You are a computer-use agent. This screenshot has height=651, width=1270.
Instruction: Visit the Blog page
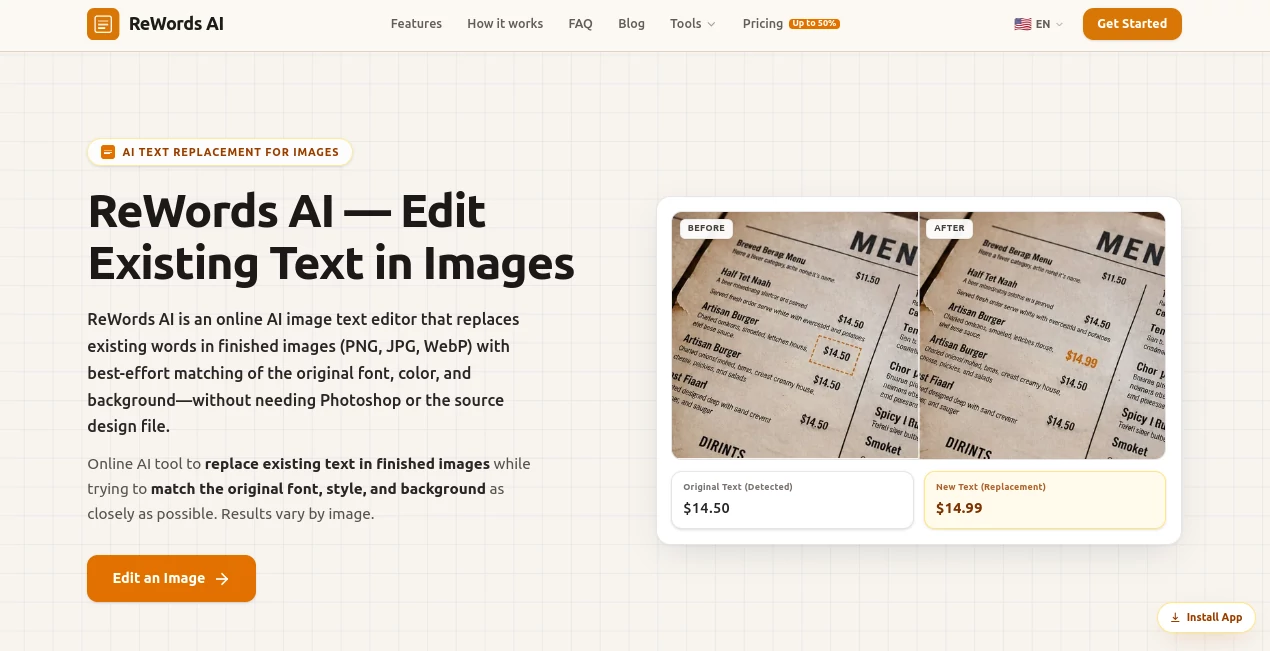coord(632,24)
